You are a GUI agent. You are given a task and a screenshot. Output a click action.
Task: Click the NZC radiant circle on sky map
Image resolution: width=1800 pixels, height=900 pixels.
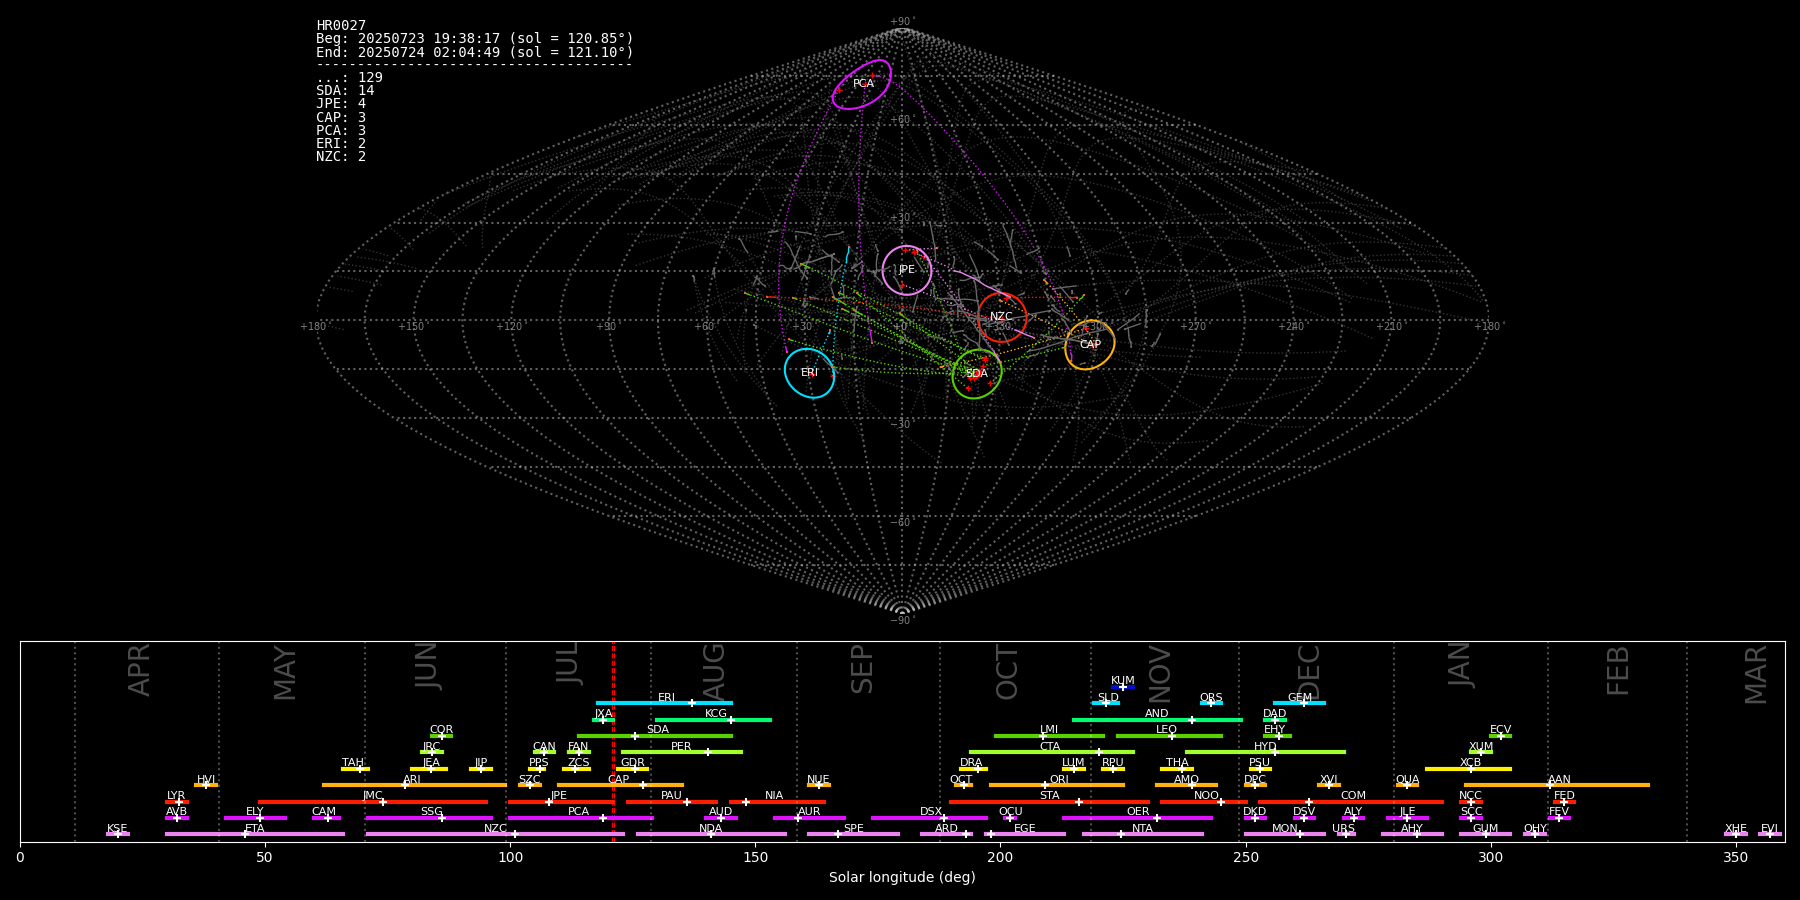click(1002, 317)
